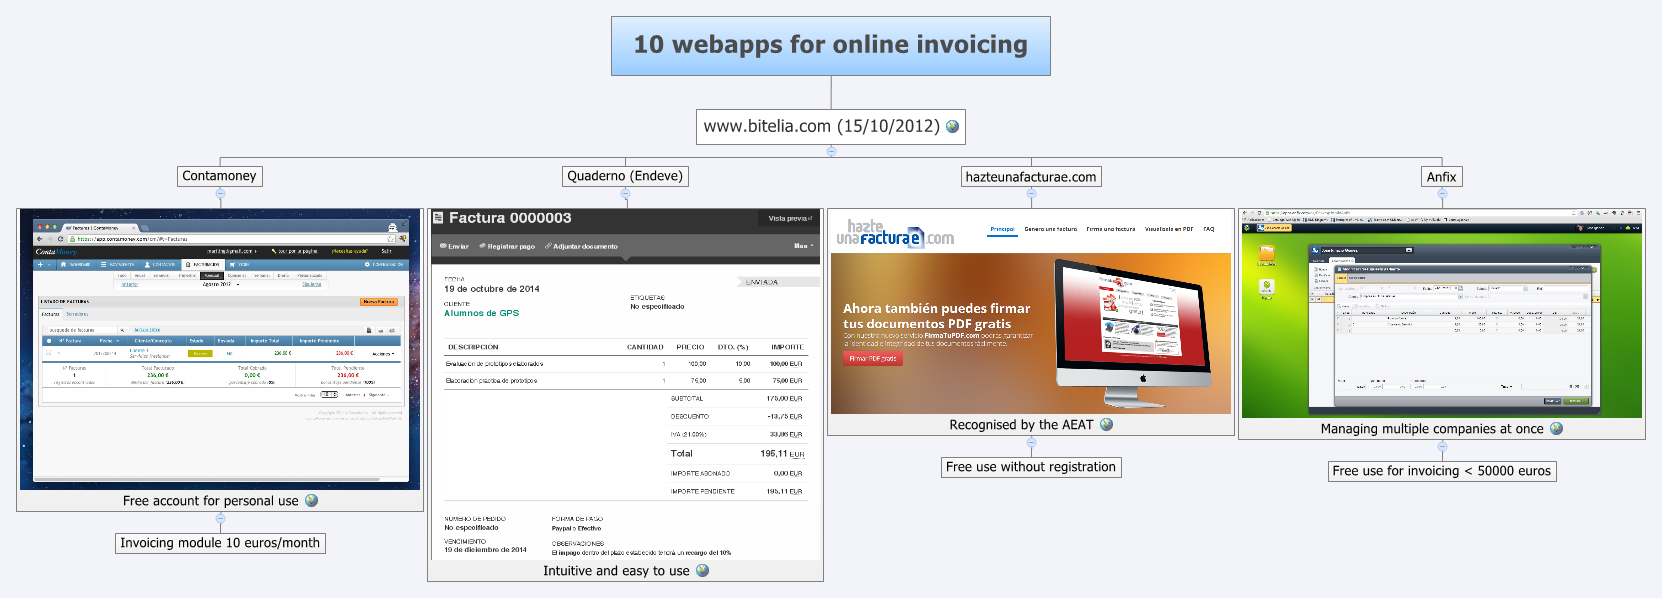Select "Free use without registration" topic
The width and height of the screenshot is (1662, 598).
click(x=1030, y=467)
